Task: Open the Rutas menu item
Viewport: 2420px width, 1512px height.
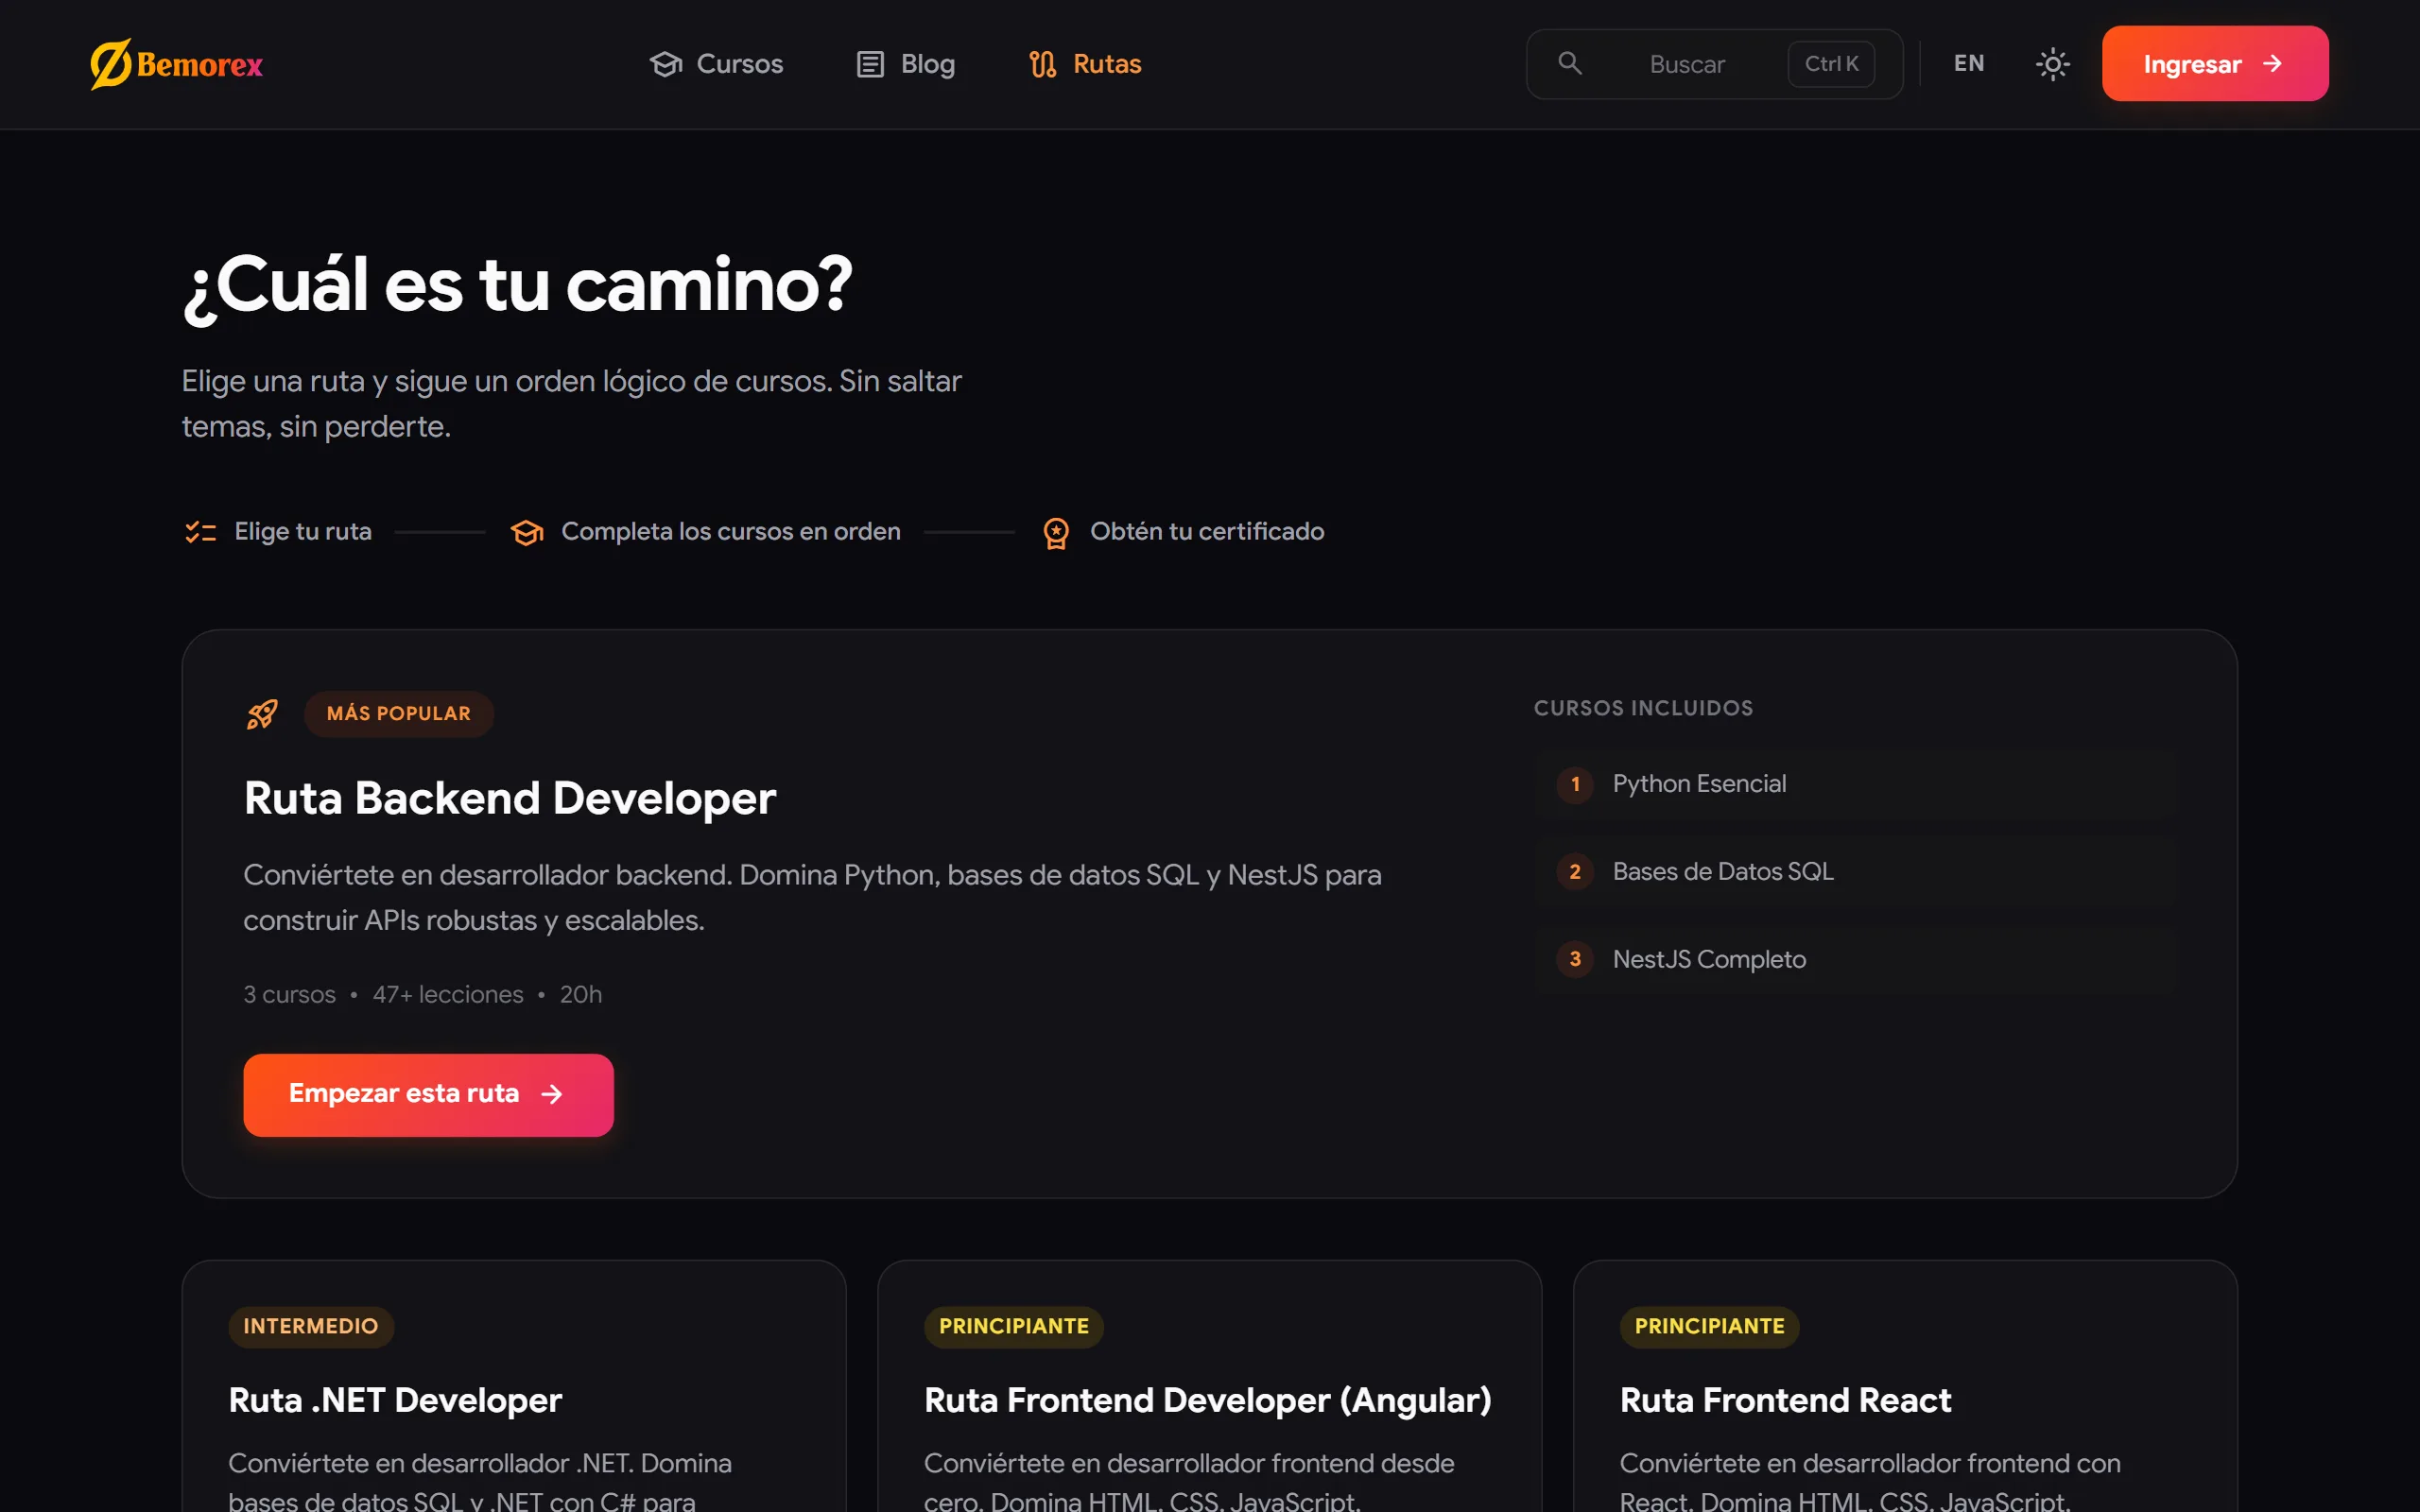Action: pos(1085,64)
